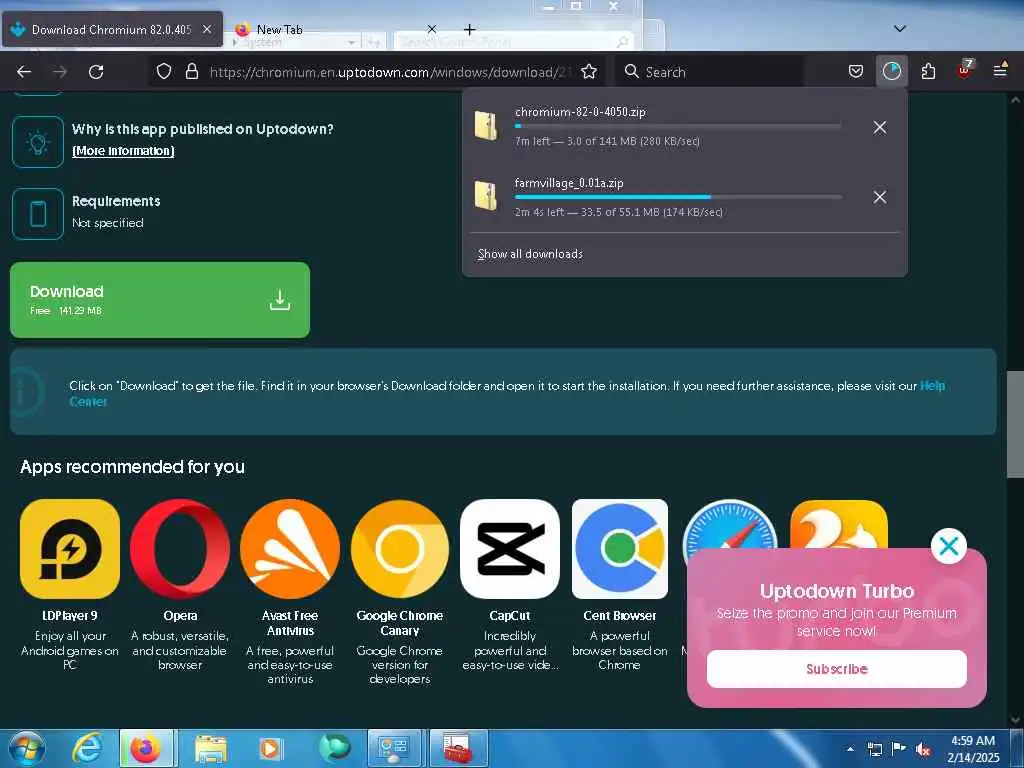Close the New Tab tab
Viewport: 1024px width, 768px height.
pos(432,29)
